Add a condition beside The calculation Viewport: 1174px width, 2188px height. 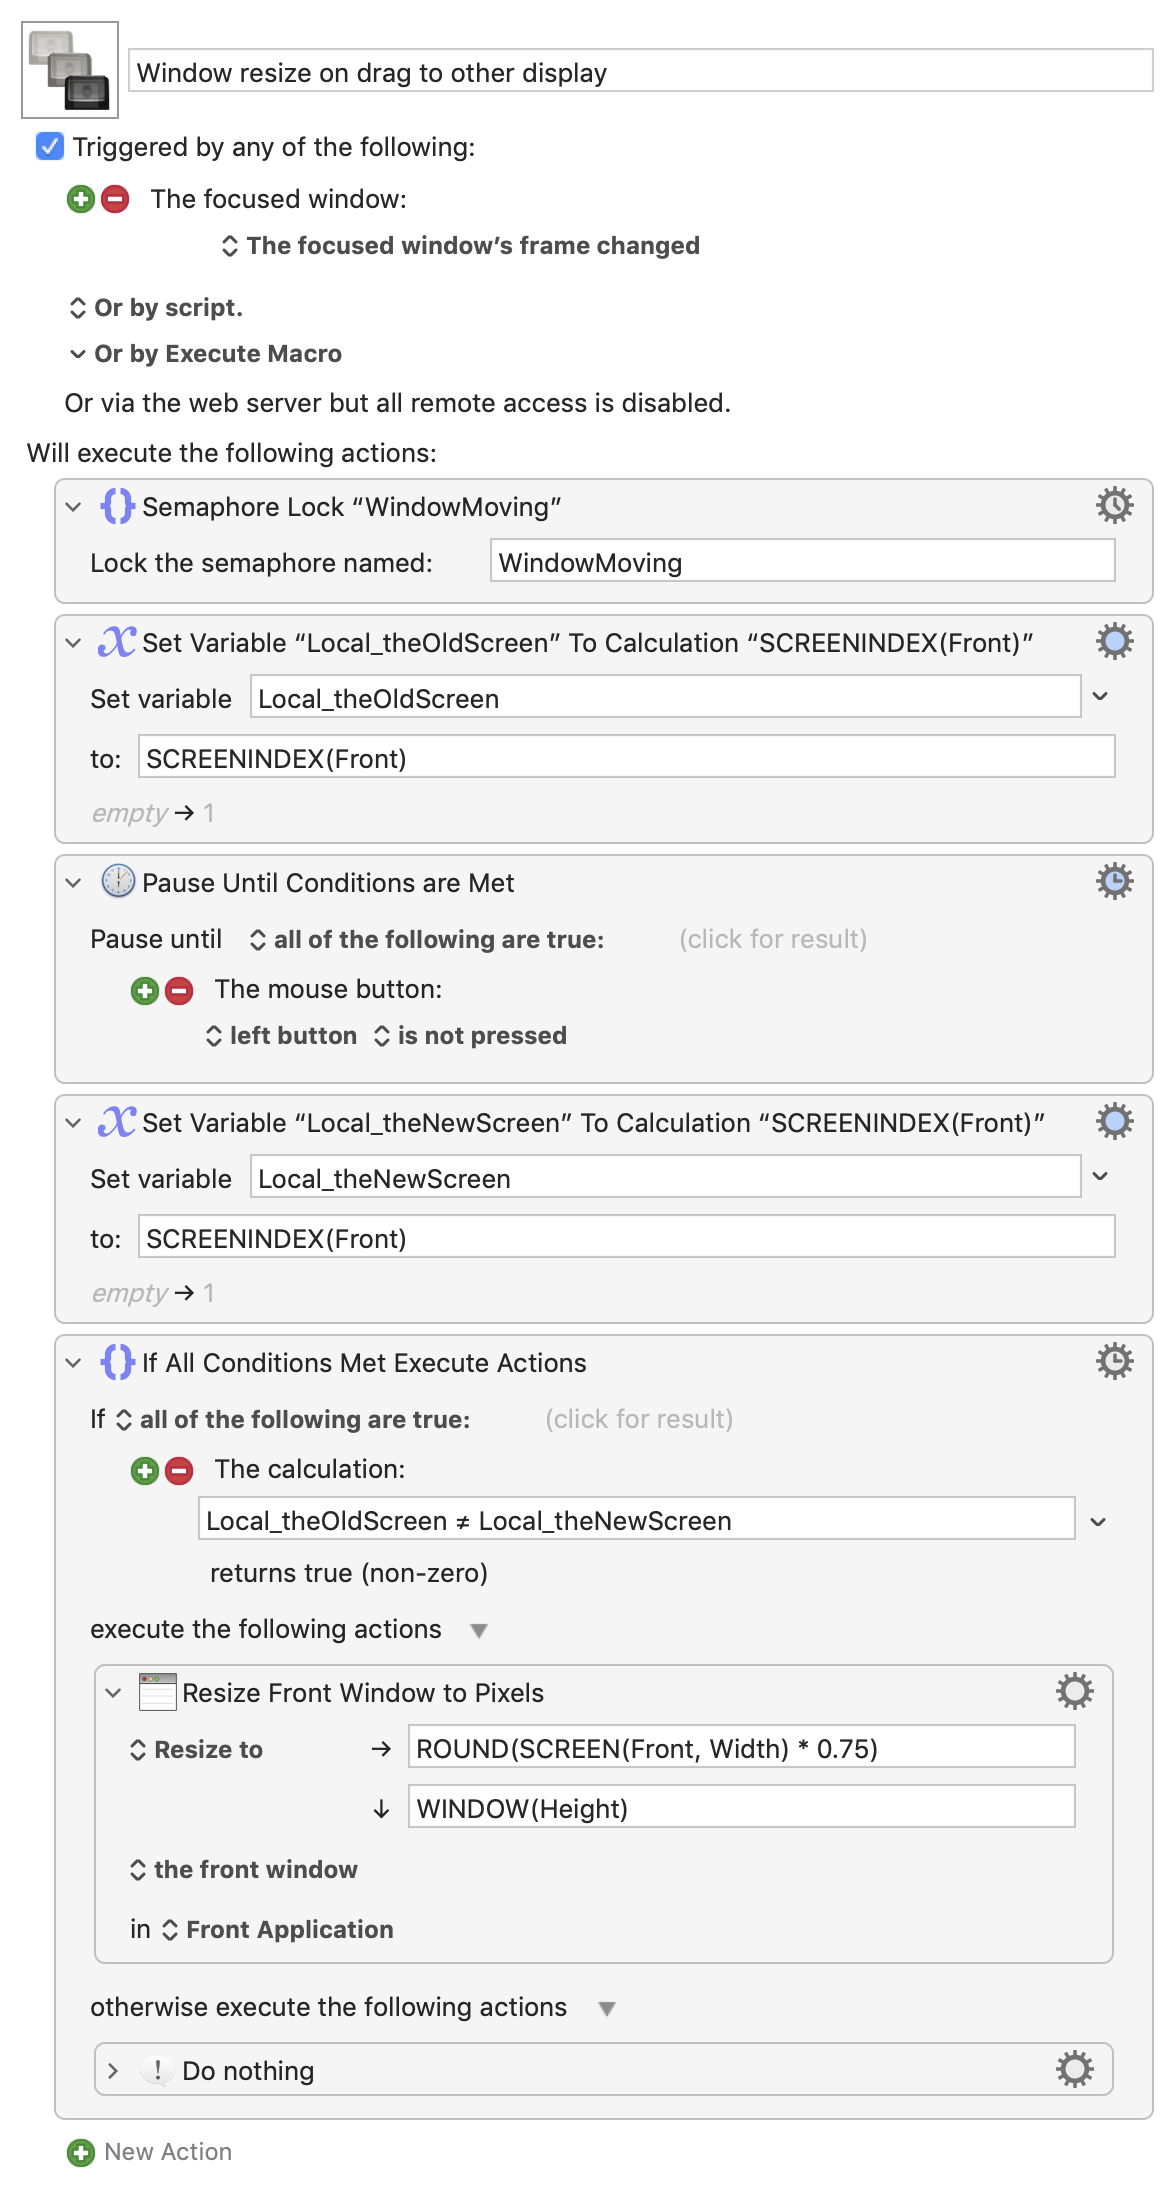point(145,1471)
